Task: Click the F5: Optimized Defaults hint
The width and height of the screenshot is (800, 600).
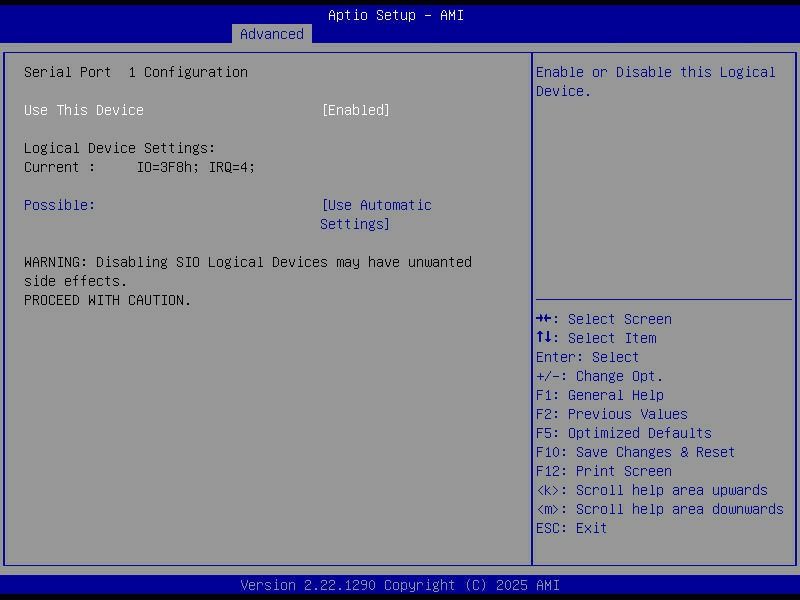Action: (x=623, y=433)
